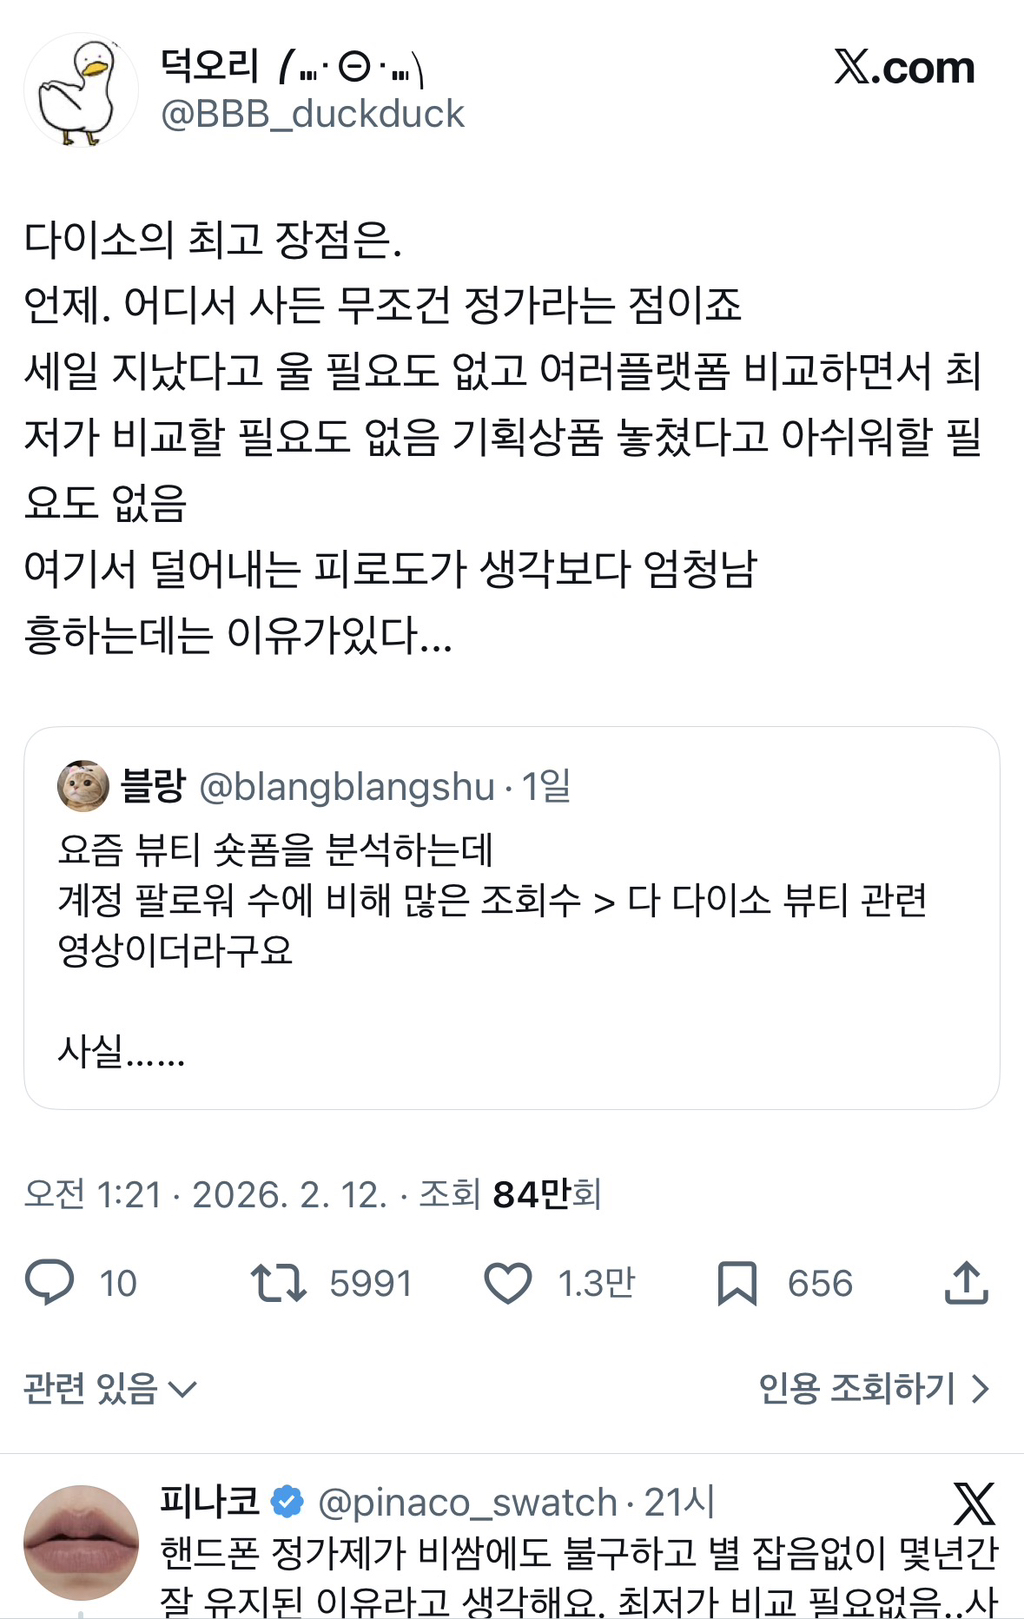Open the cat avatar of 블랑
The height and width of the screenshot is (1619, 1024).
tap(83, 785)
